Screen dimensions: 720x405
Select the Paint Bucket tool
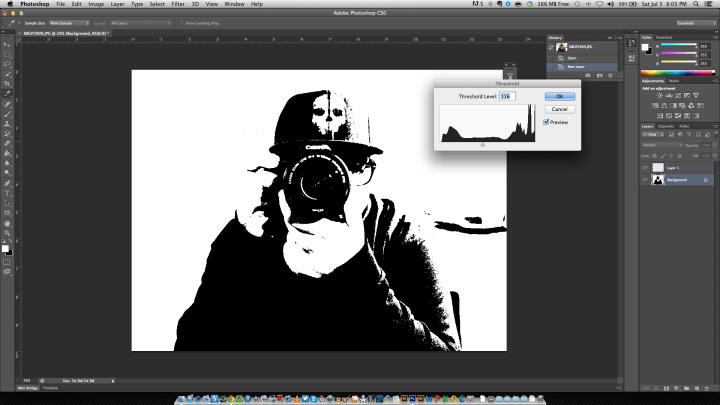(7, 153)
